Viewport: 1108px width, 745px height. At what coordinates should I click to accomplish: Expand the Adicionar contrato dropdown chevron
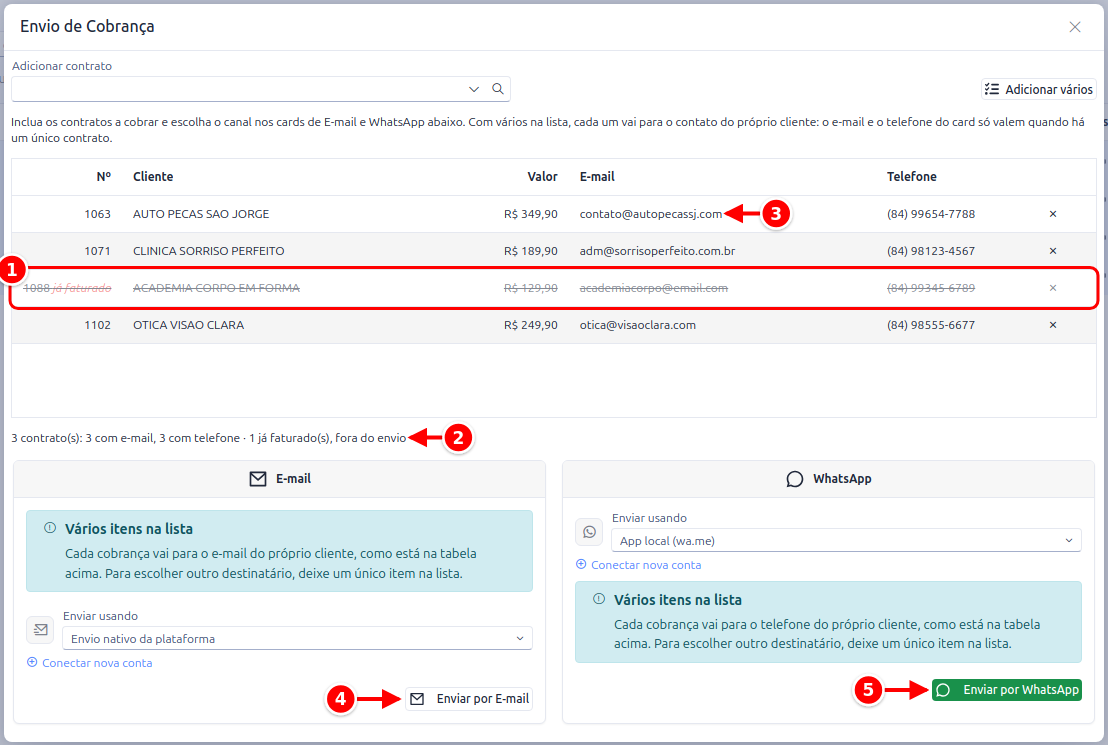pos(473,89)
